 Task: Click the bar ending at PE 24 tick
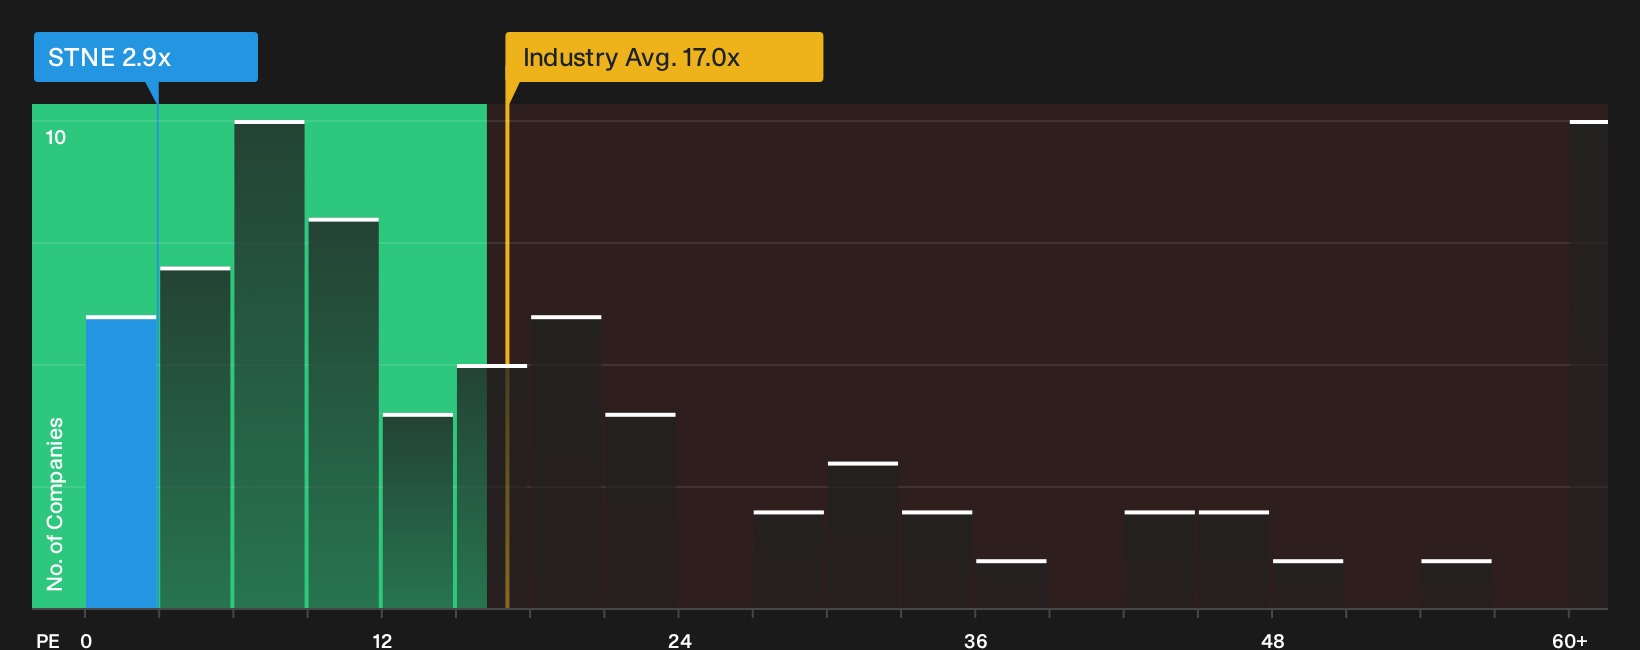tap(640, 510)
